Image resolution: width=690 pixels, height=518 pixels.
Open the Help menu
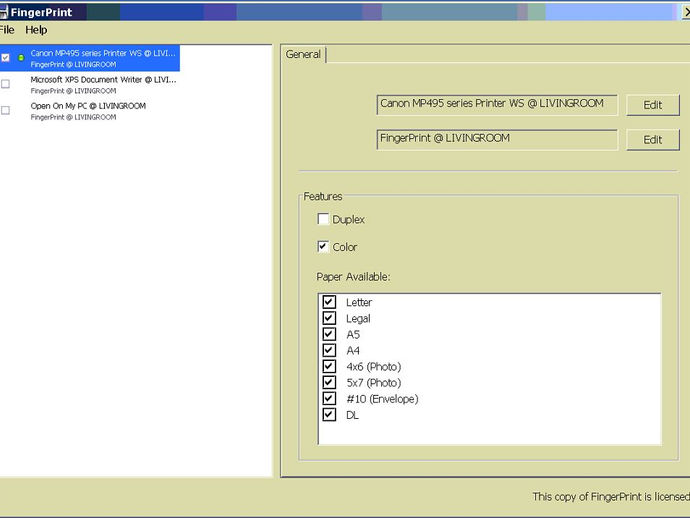pos(36,30)
